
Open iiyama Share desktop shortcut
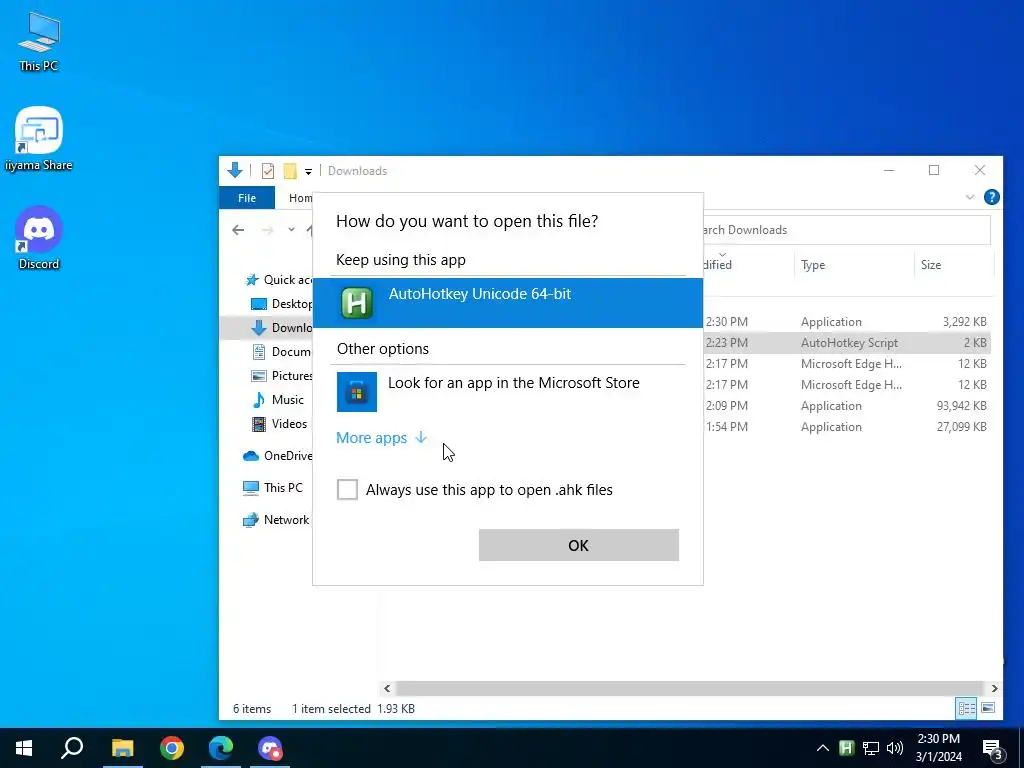coord(39,138)
